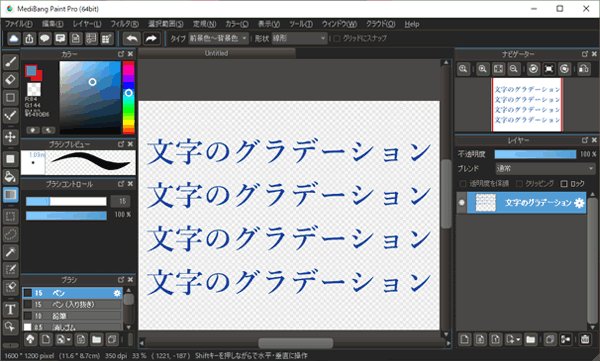The width and height of the screenshot is (600, 362).
Task: Open settings gear of the 文字のグラデーション layer
Action: pyautogui.click(x=579, y=203)
